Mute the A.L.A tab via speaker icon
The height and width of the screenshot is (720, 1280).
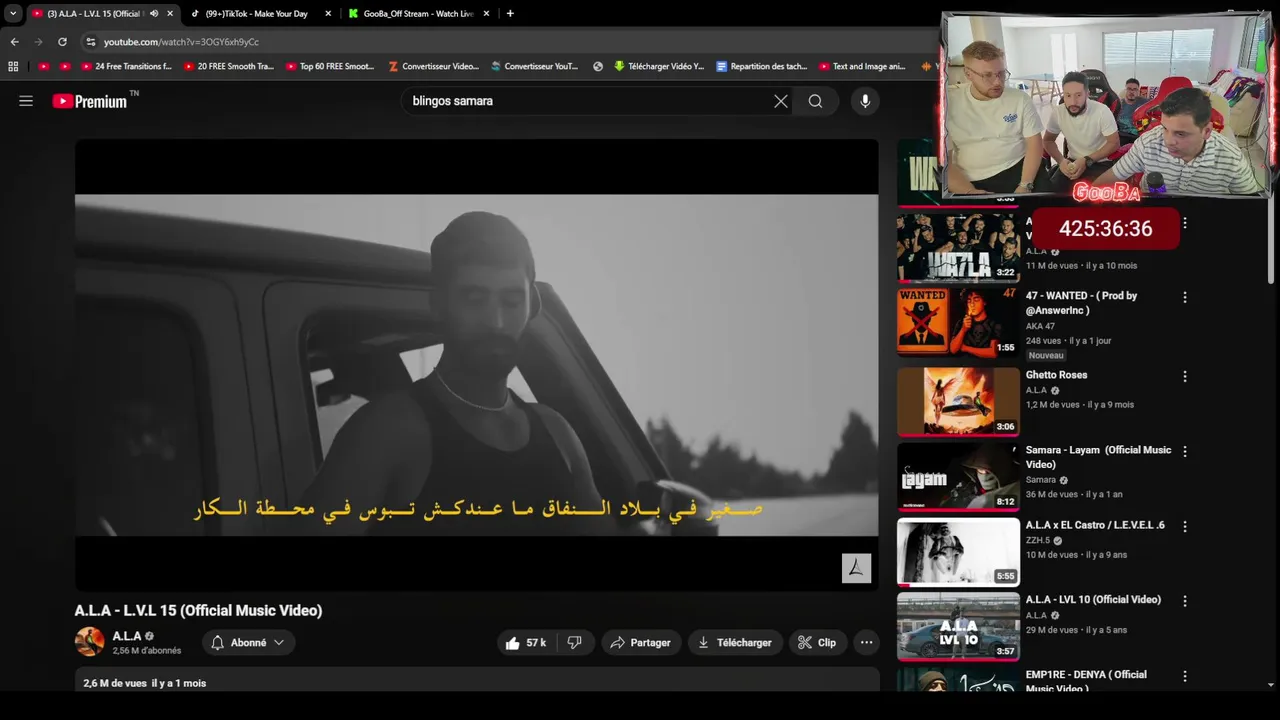point(154,13)
